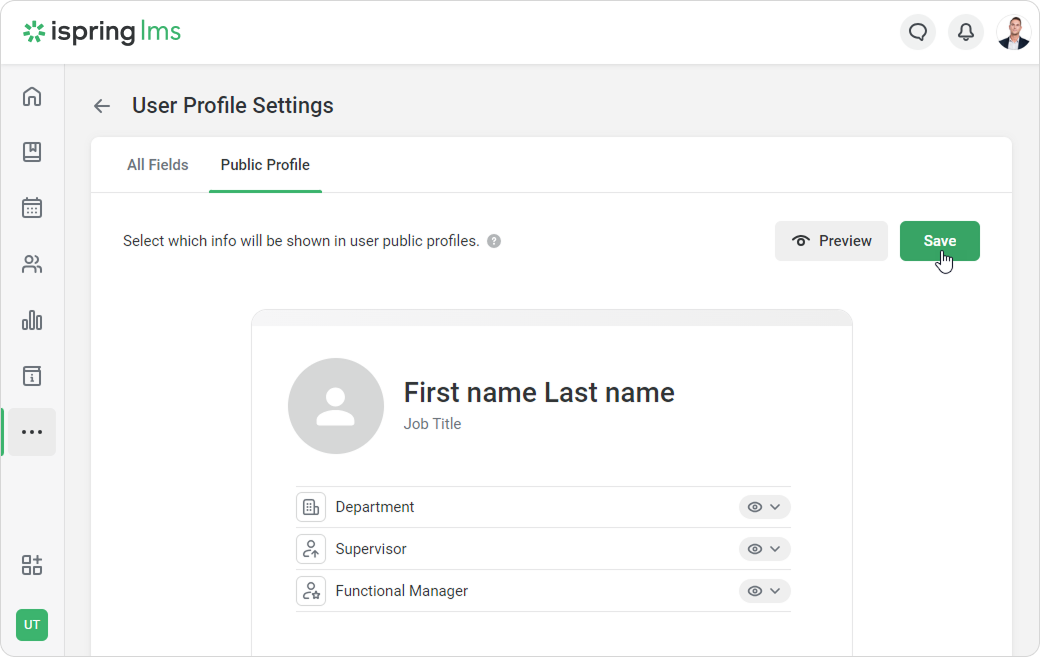Select the Public Profile tab
Viewport: 1040px width, 657px height.
tap(265, 165)
